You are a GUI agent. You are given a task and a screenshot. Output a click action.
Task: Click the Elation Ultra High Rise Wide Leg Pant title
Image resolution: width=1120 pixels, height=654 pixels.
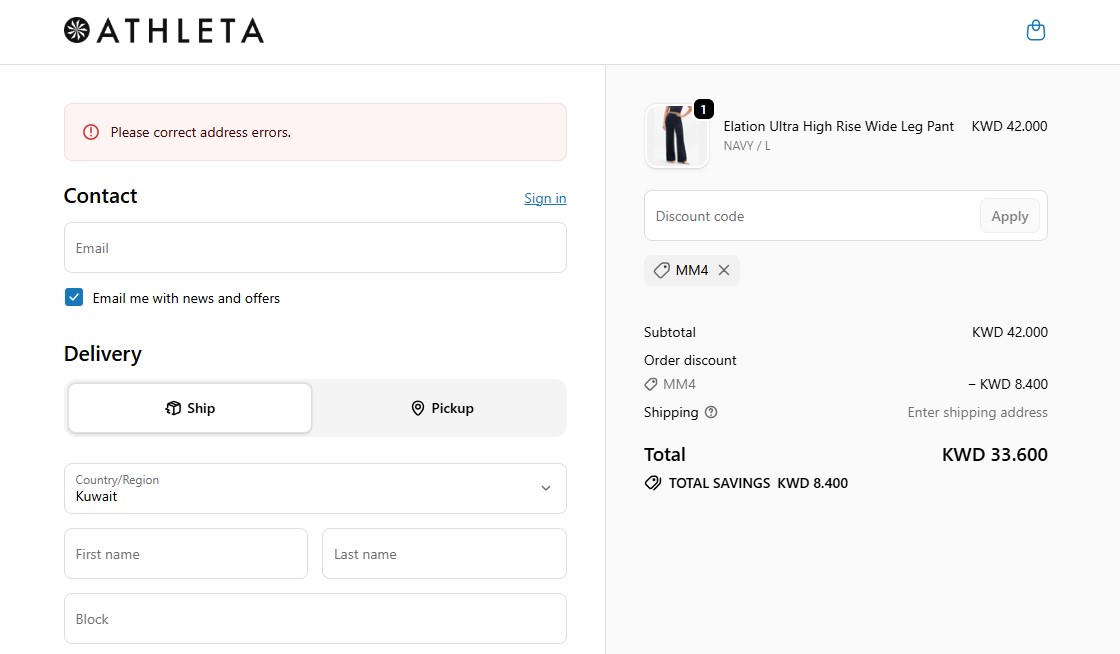[839, 126]
